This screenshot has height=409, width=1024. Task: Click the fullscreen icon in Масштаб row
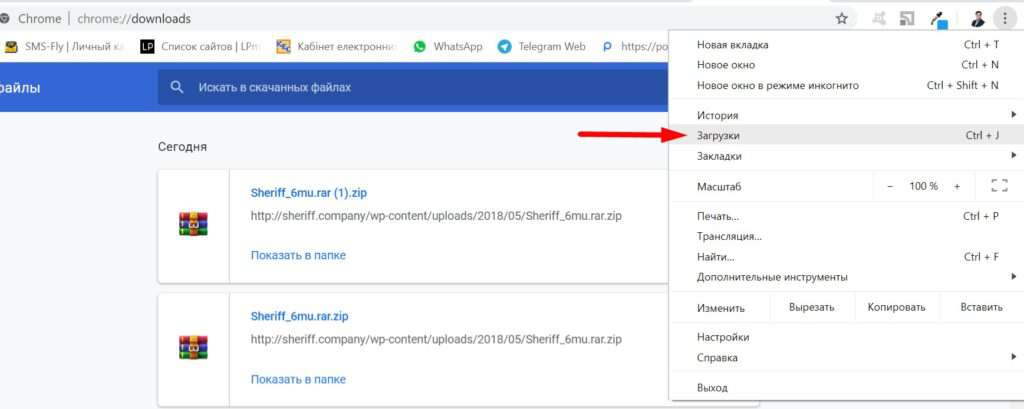pos(998,186)
